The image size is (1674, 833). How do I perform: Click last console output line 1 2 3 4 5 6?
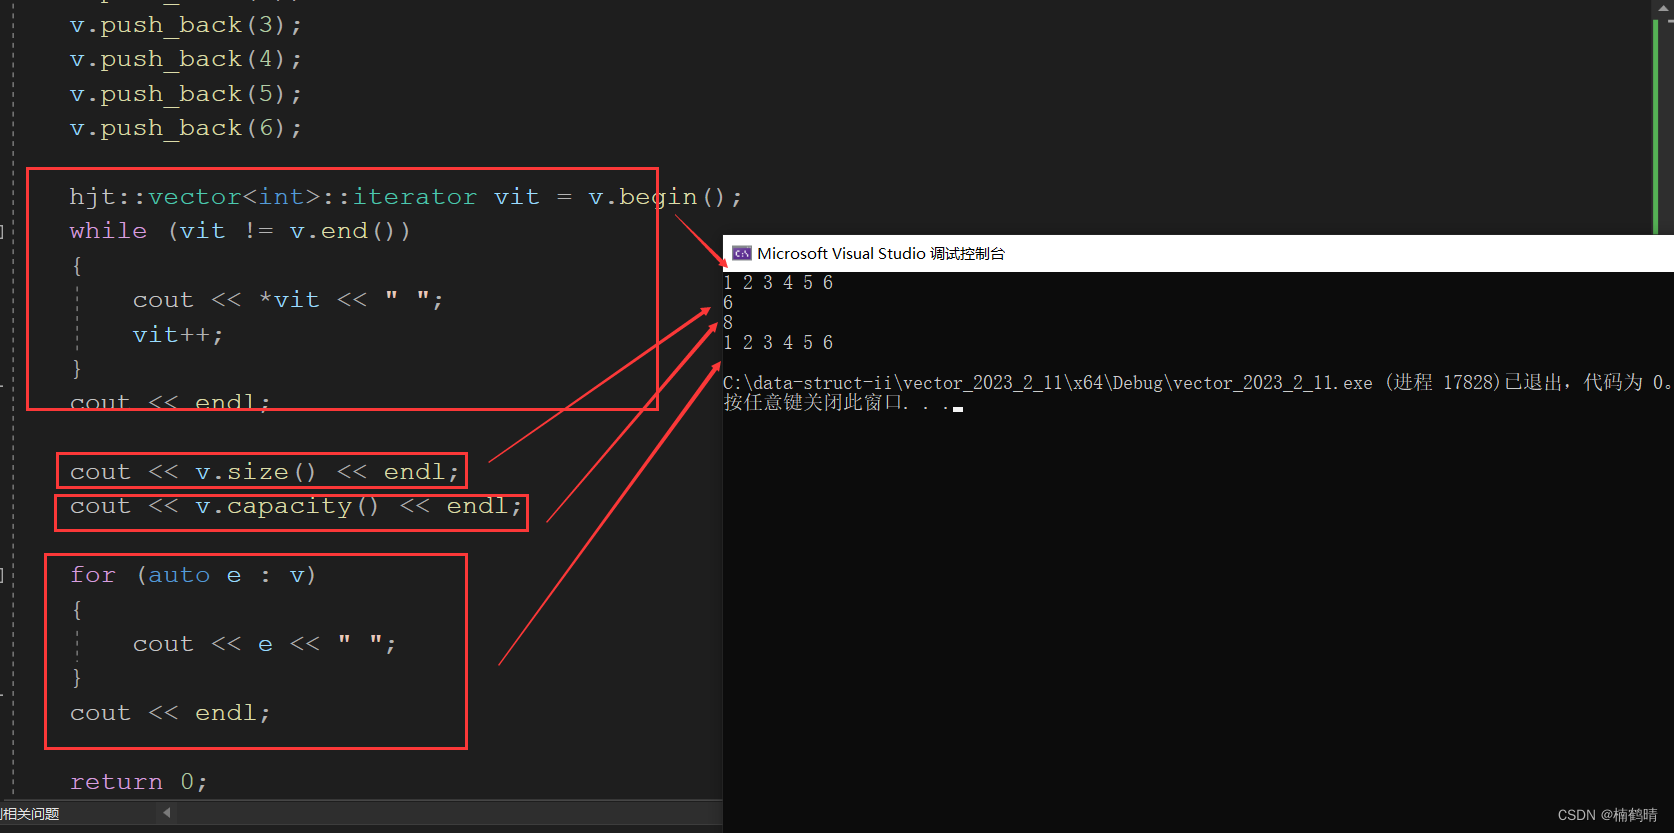[x=778, y=343]
